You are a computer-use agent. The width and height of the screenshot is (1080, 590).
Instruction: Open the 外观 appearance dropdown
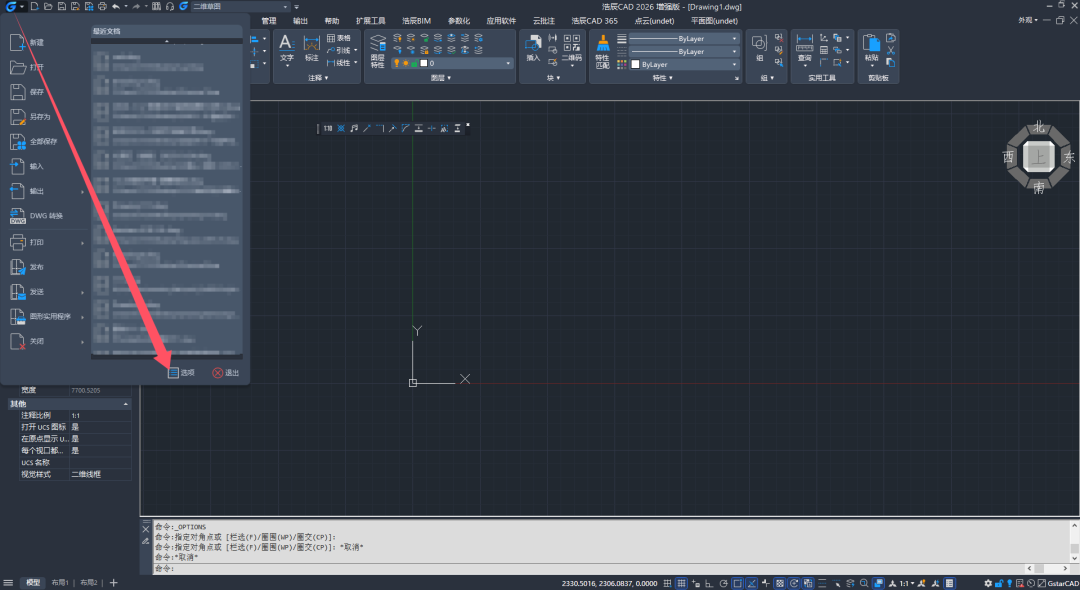pos(1028,20)
